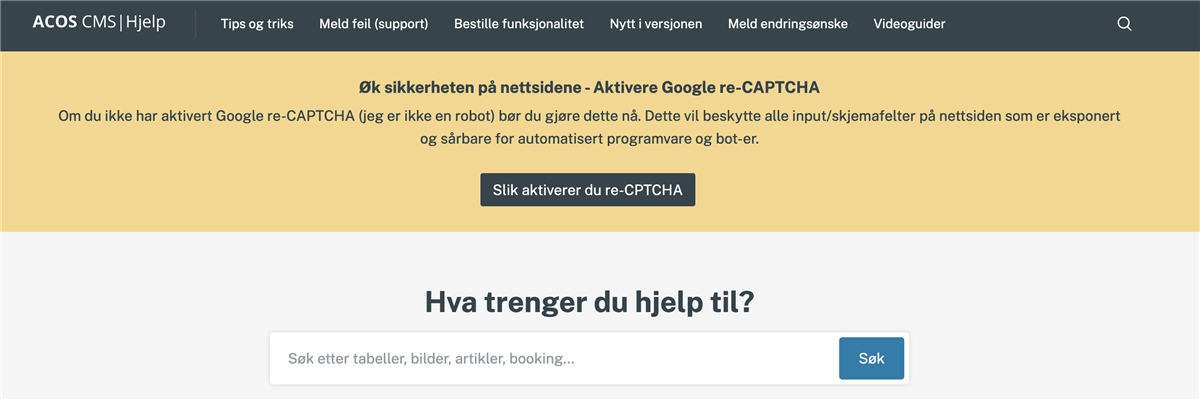This screenshot has height=400, width=1200.
Task: Open the Videoguider section
Action: click(909, 24)
